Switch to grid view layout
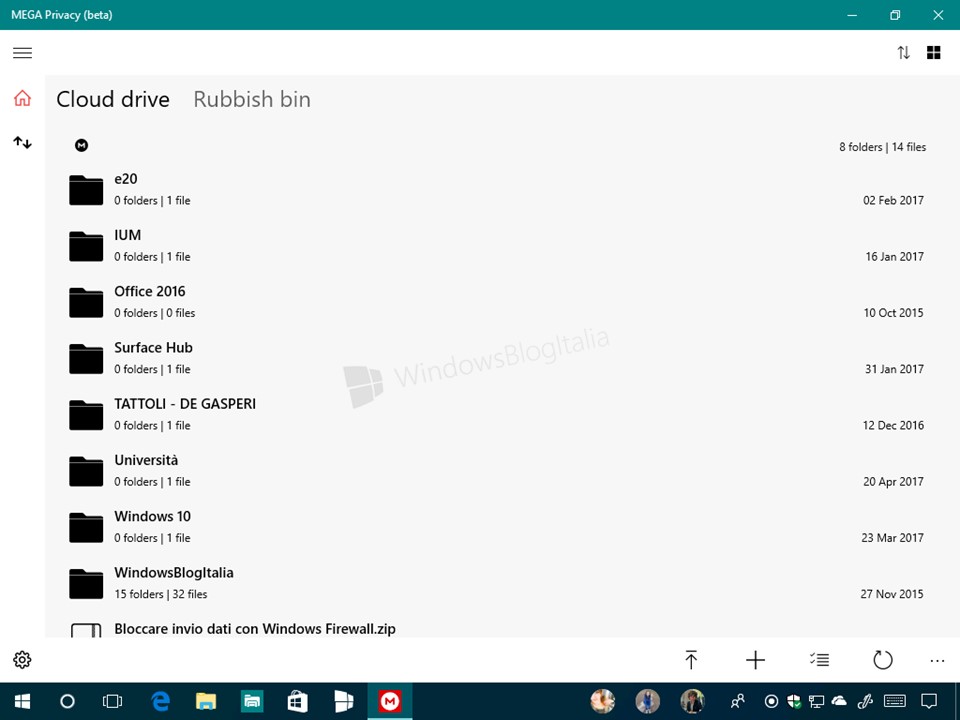This screenshot has width=960, height=720. pyautogui.click(x=934, y=53)
